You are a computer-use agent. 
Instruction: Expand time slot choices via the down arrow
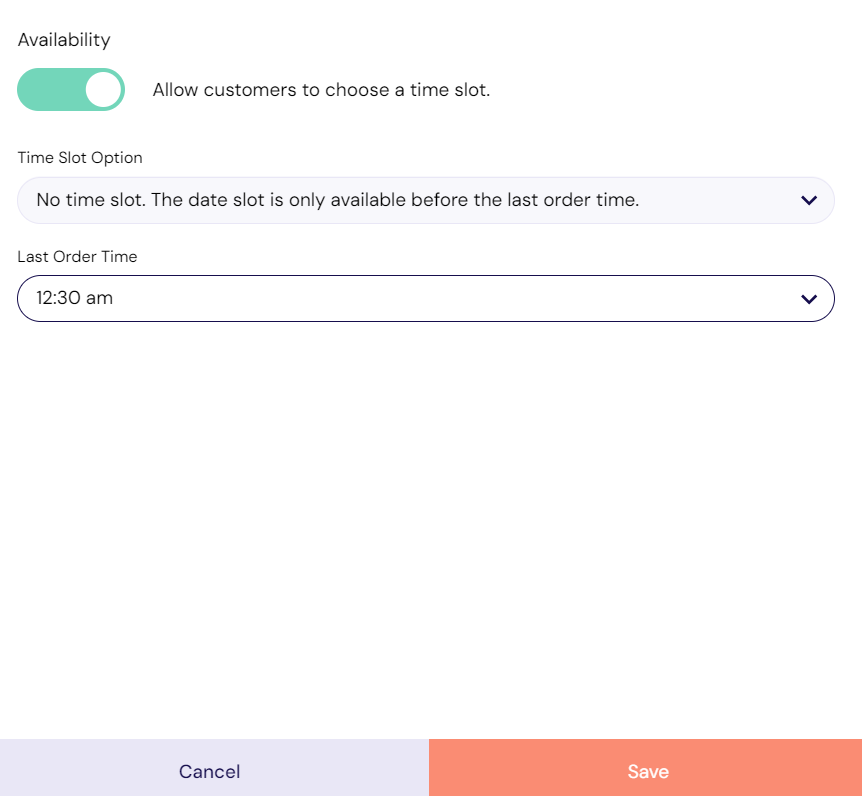[809, 200]
